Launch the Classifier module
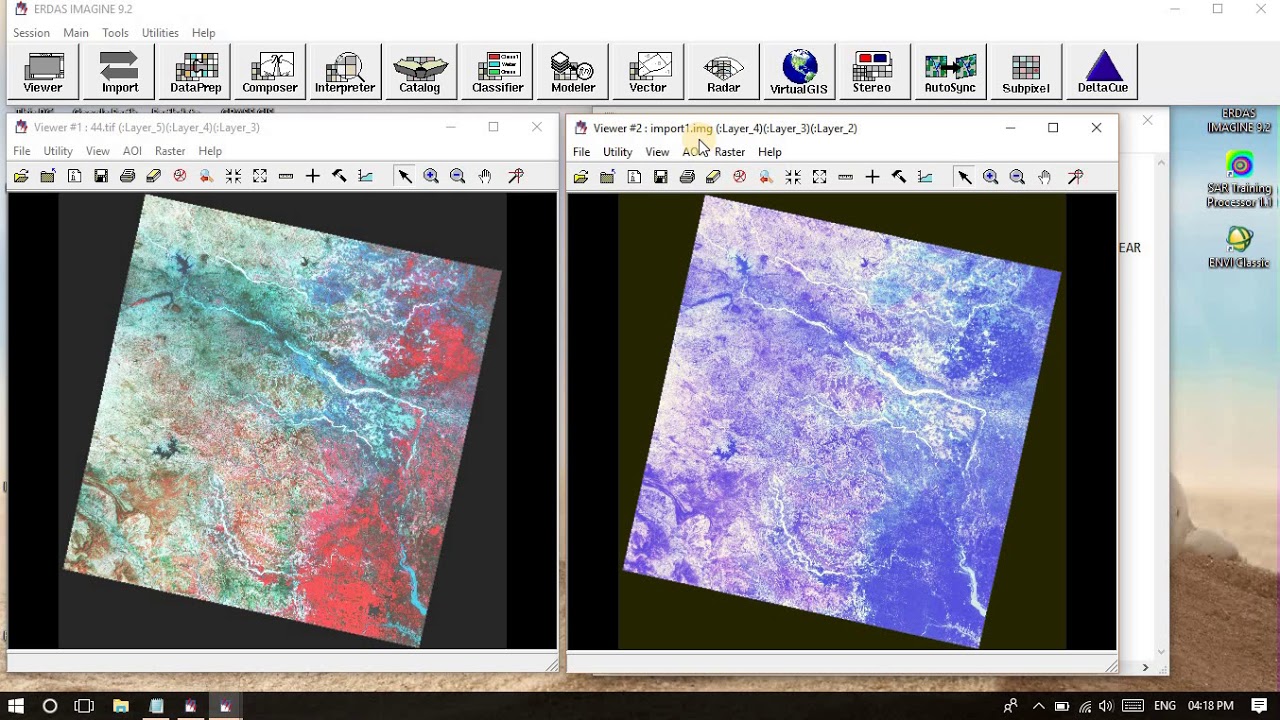The height and width of the screenshot is (720, 1280). coord(498,72)
